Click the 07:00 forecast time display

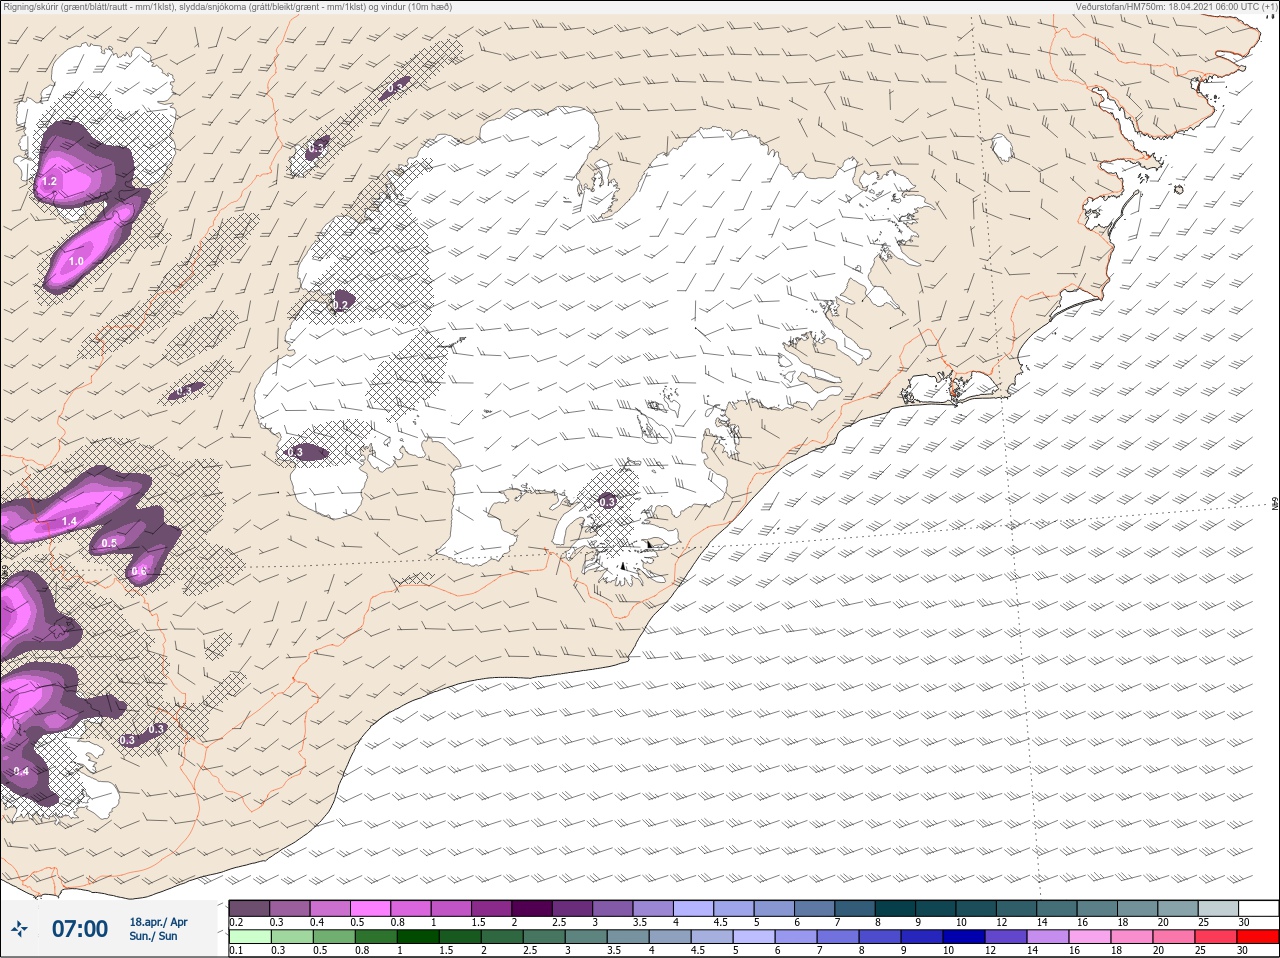80,929
